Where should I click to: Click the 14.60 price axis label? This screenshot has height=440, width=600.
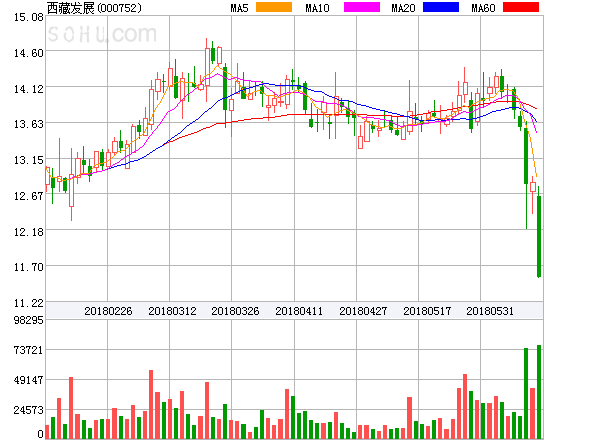29,53
